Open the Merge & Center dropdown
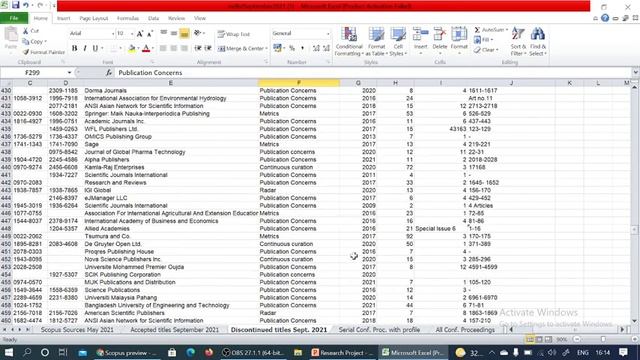Viewport: 640px width, 360px height. coord(266,49)
